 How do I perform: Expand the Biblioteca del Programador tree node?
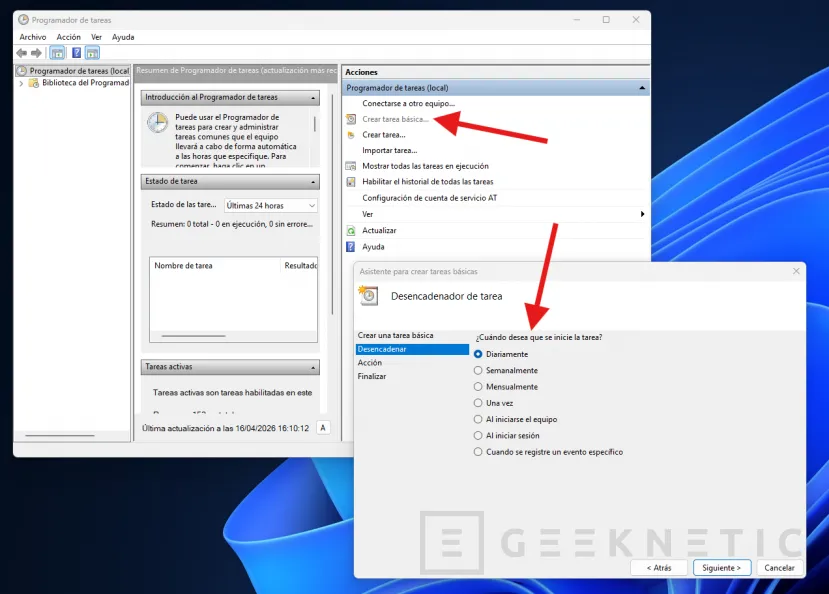[x=21, y=83]
